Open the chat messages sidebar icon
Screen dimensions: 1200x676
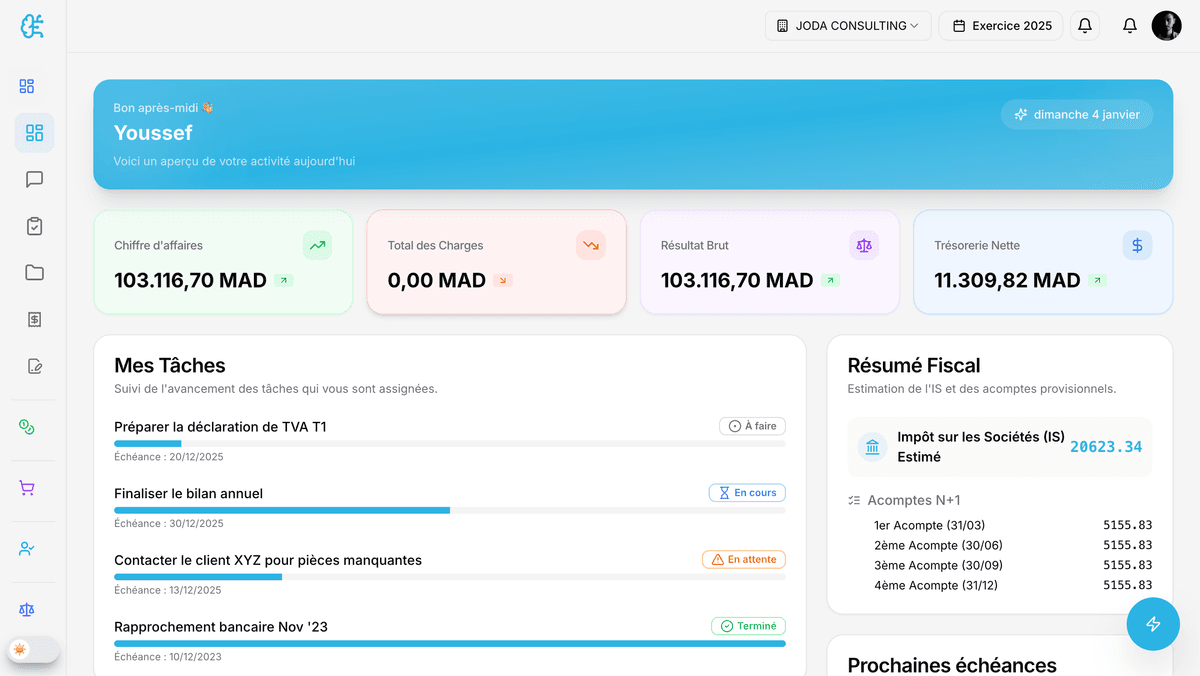[34, 180]
